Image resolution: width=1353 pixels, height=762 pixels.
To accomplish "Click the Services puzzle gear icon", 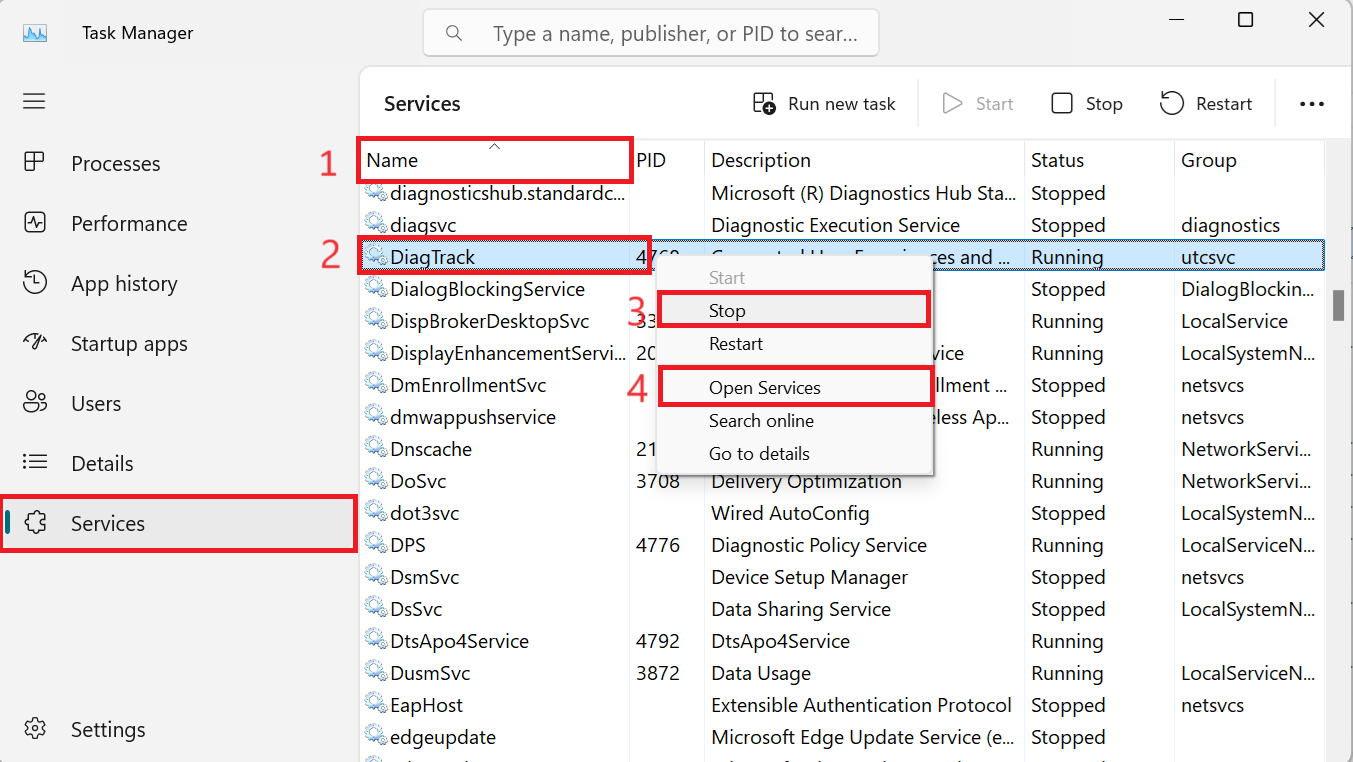I will pos(35,523).
